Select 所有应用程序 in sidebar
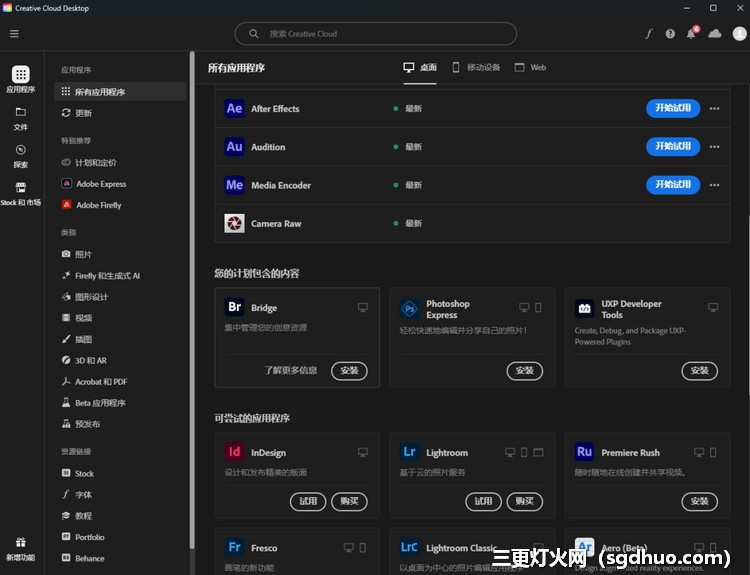Image resolution: width=750 pixels, height=575 pixels. point(120,91)
